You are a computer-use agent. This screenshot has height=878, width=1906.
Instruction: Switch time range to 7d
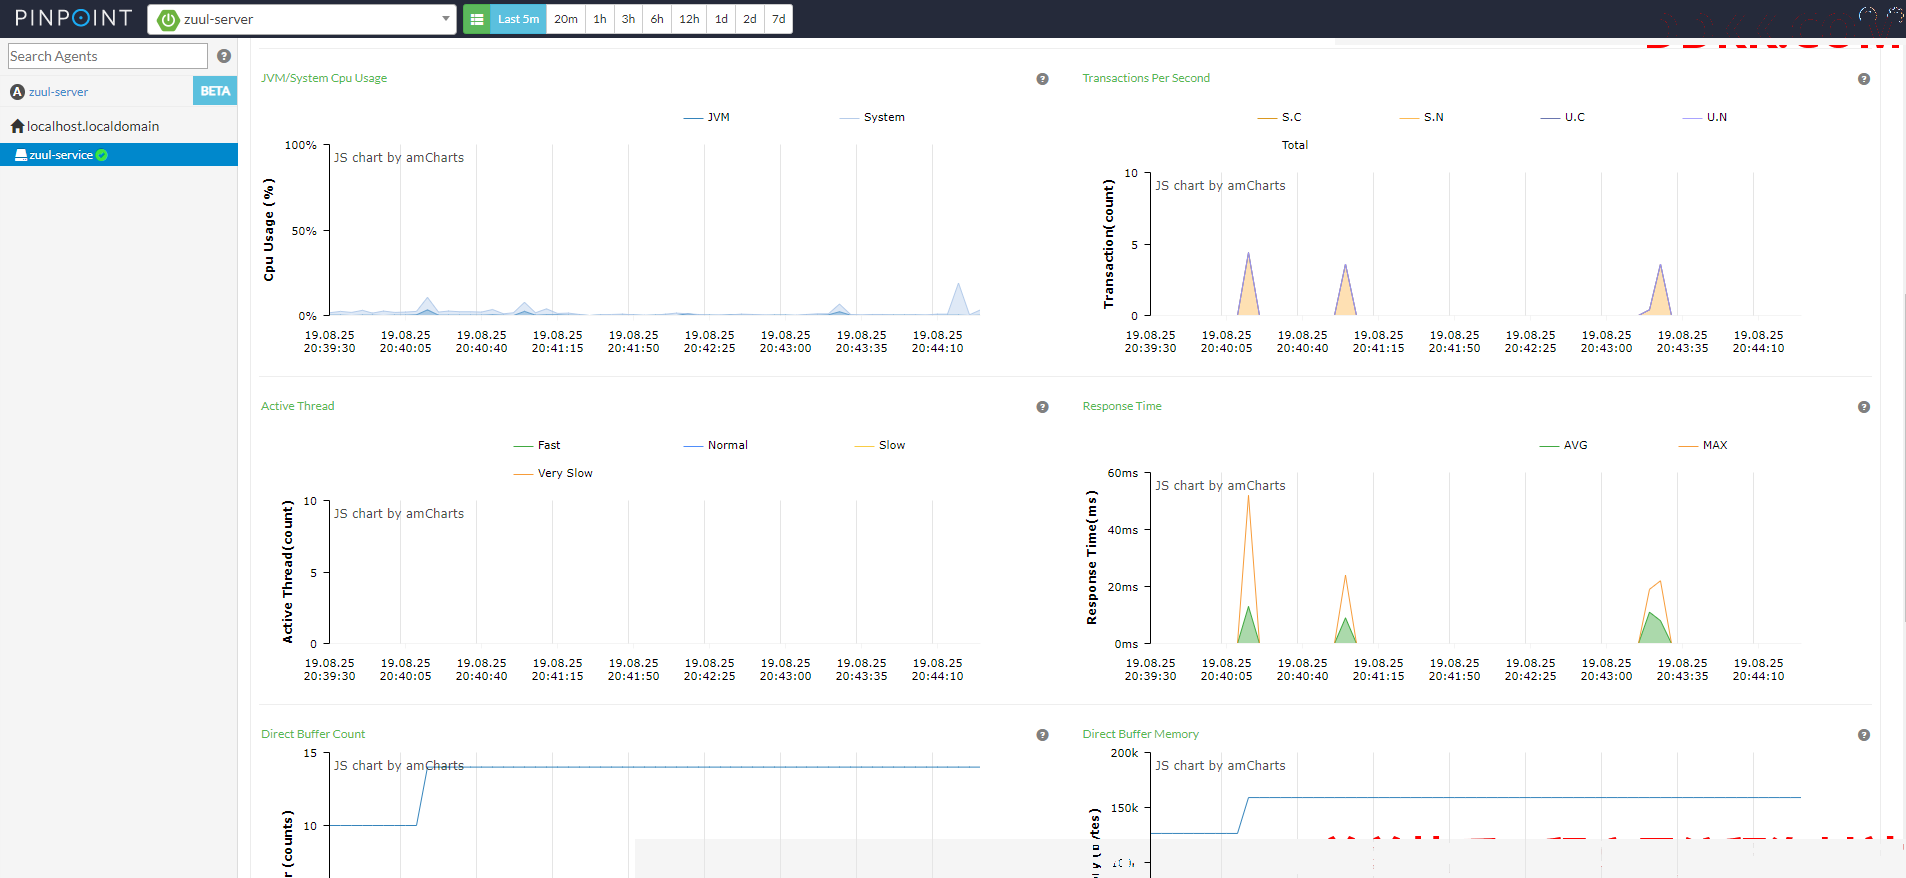click(779, 19)
